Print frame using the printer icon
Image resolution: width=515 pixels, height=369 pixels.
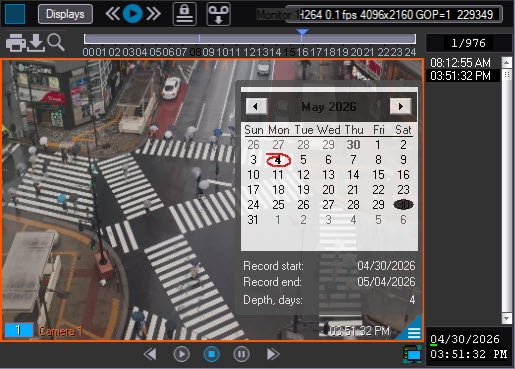pyautogui.click(x=15, y=43)
